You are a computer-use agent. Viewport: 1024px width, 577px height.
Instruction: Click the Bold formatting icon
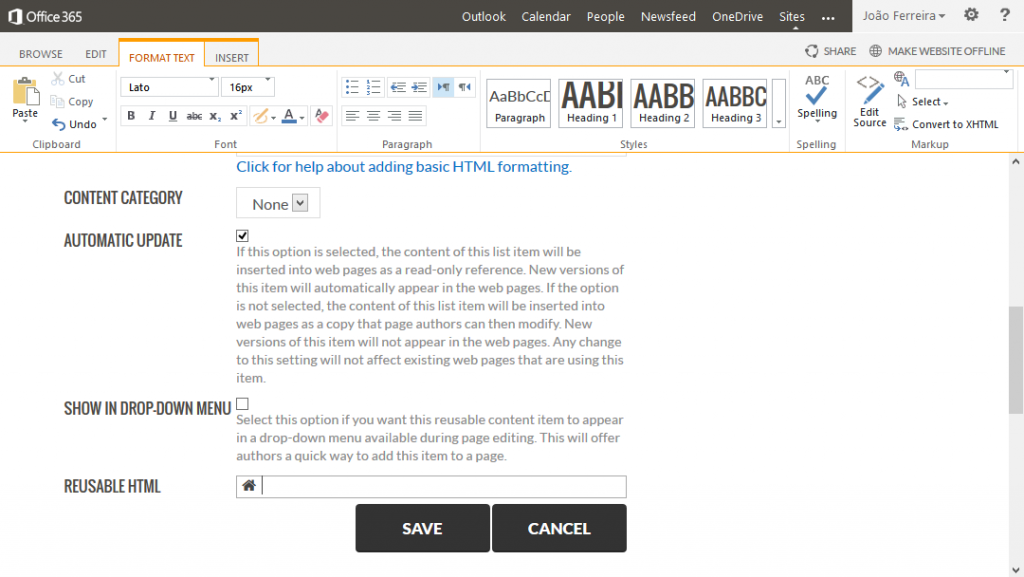tap(131, 116)
